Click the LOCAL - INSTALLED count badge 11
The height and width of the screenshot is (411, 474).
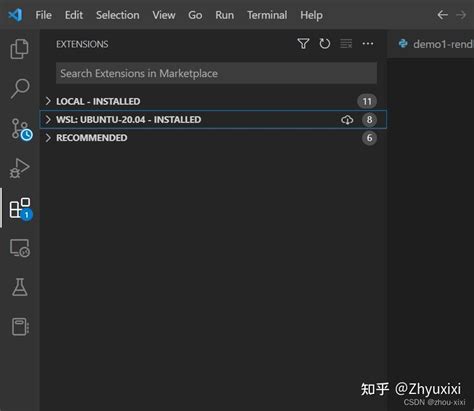point(367,101)
